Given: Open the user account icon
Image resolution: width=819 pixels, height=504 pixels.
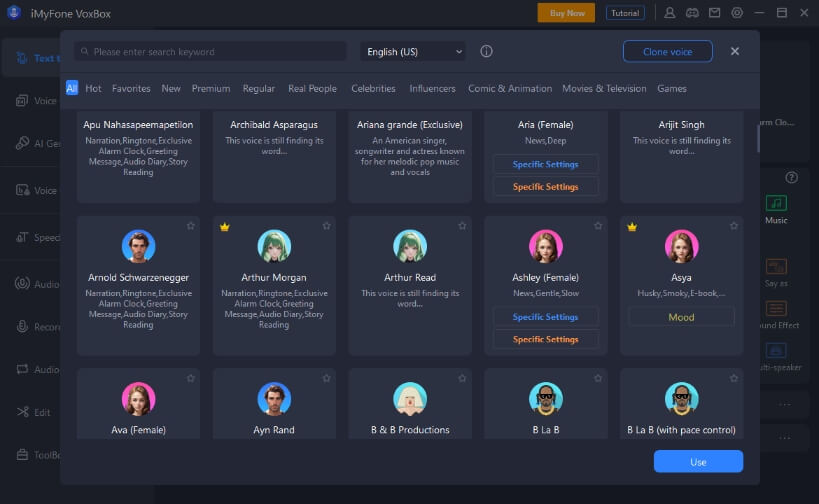Looking at the screenshot, I should pyautogui.click(x=669, y=13).
